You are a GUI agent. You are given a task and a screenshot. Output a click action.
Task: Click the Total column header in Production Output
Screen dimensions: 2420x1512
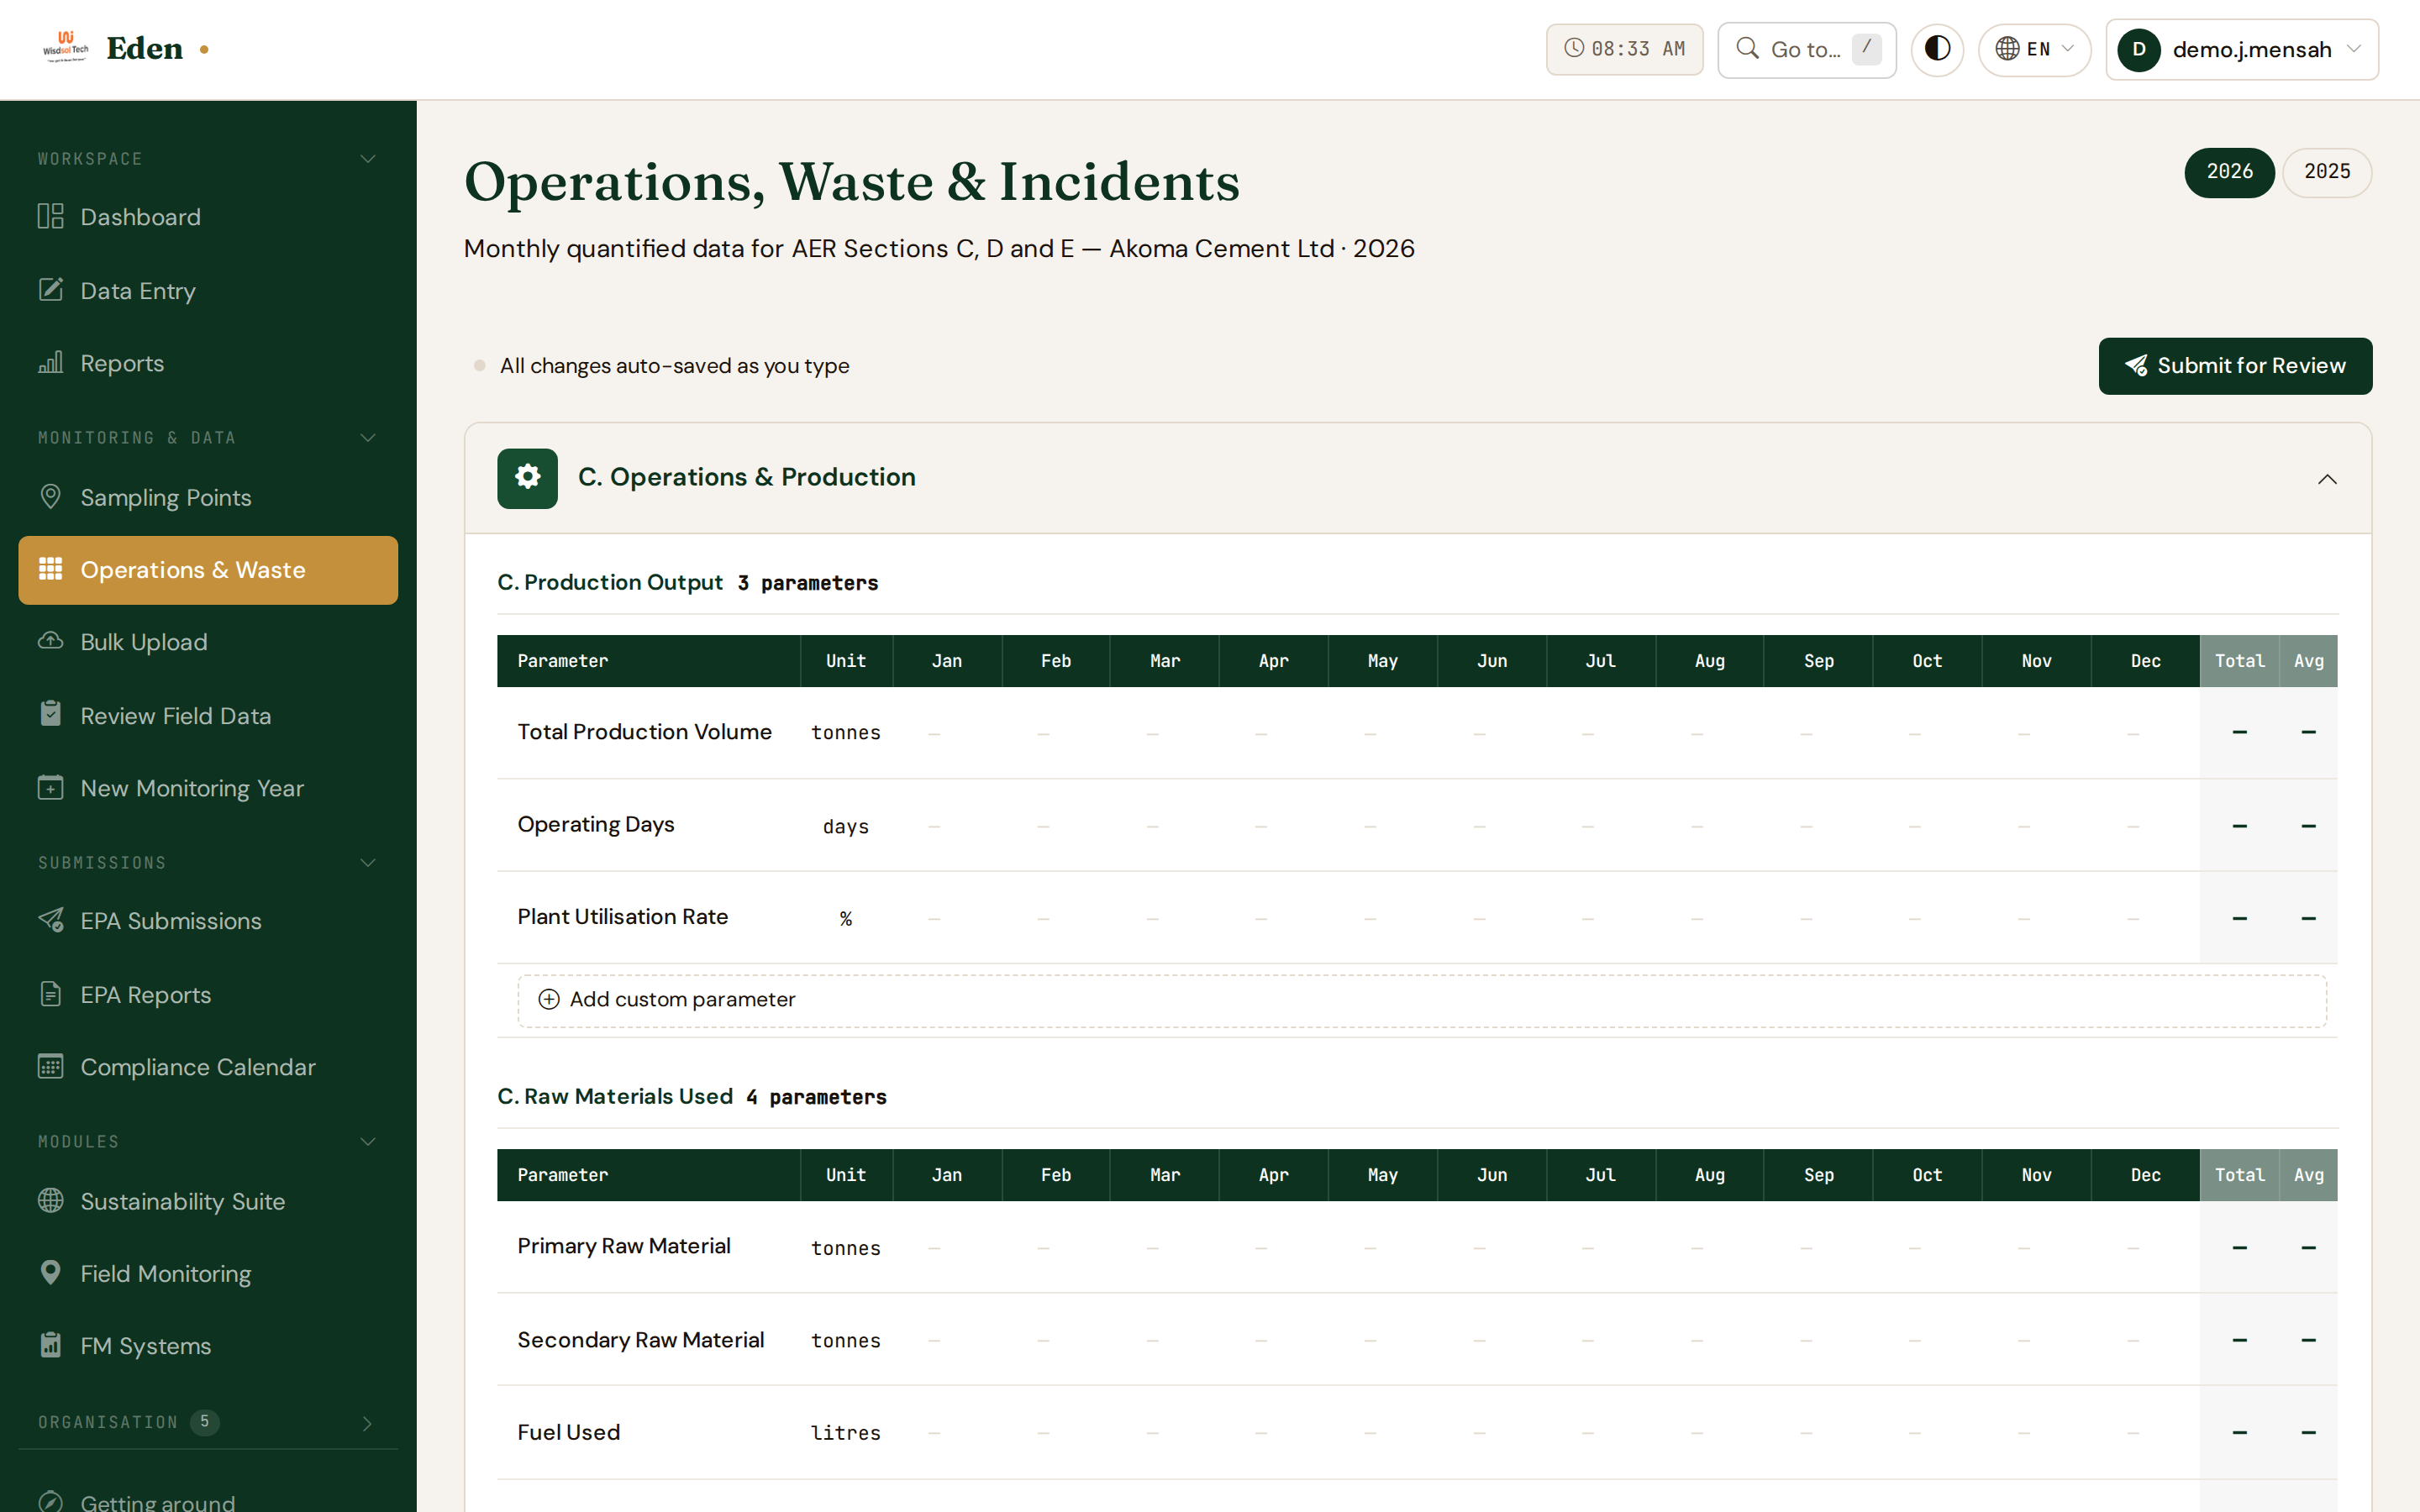(2239, 661)
